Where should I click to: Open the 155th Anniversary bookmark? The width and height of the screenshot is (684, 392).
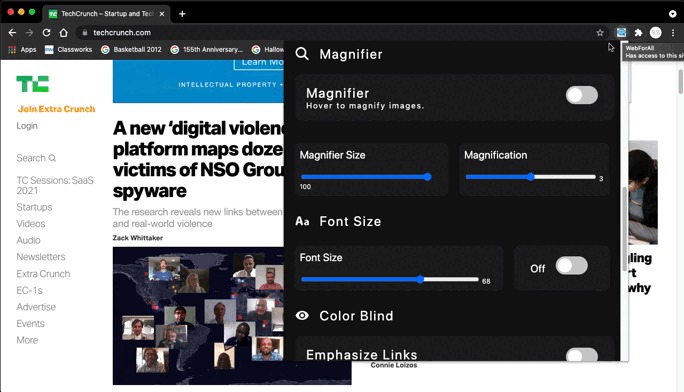pos(207,50)
